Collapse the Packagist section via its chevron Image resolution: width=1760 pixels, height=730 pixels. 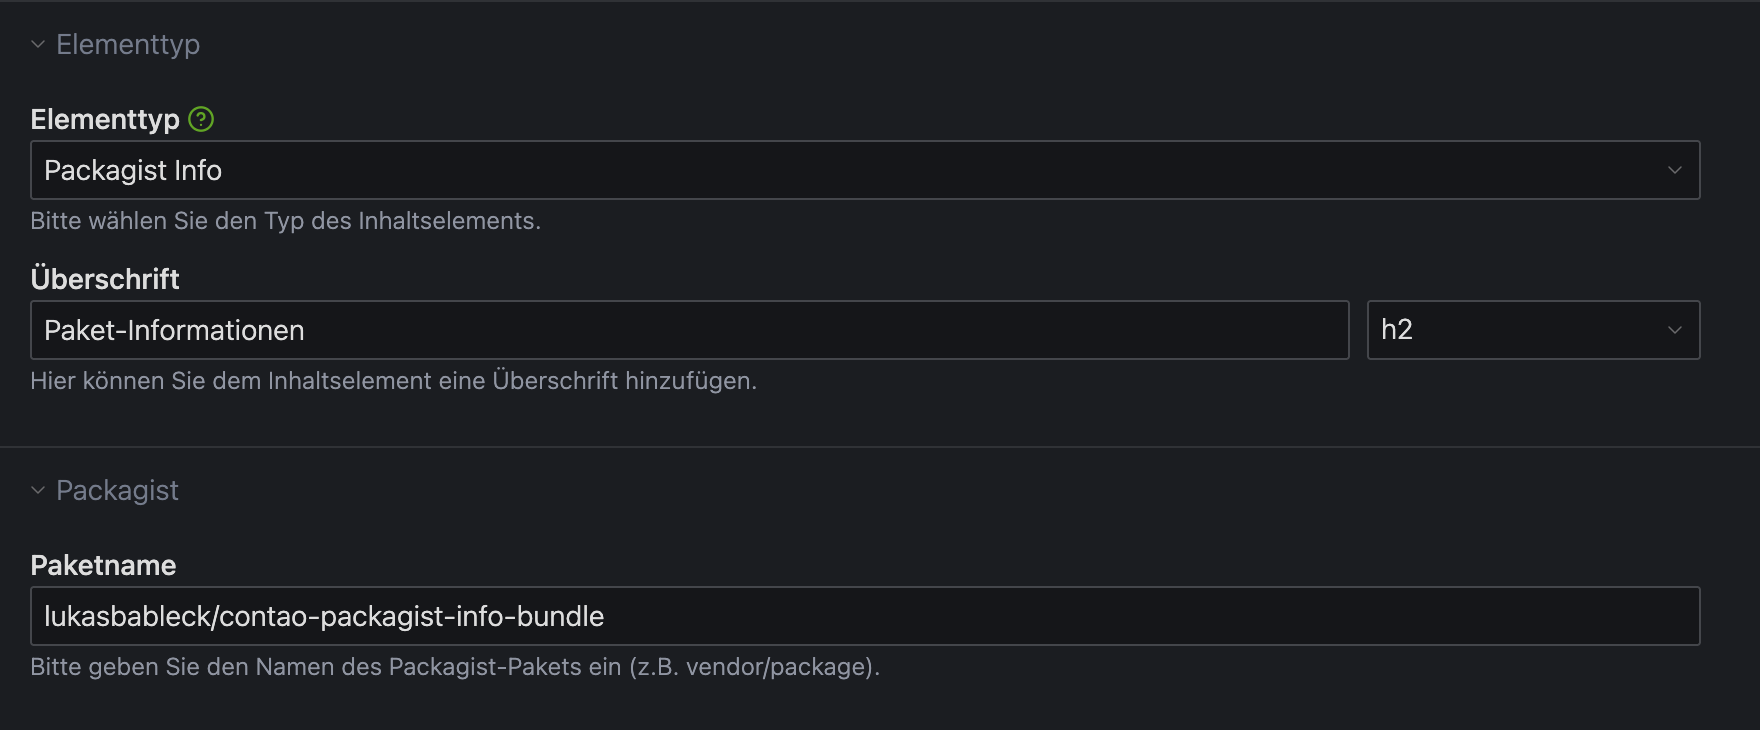coord(38,490)
